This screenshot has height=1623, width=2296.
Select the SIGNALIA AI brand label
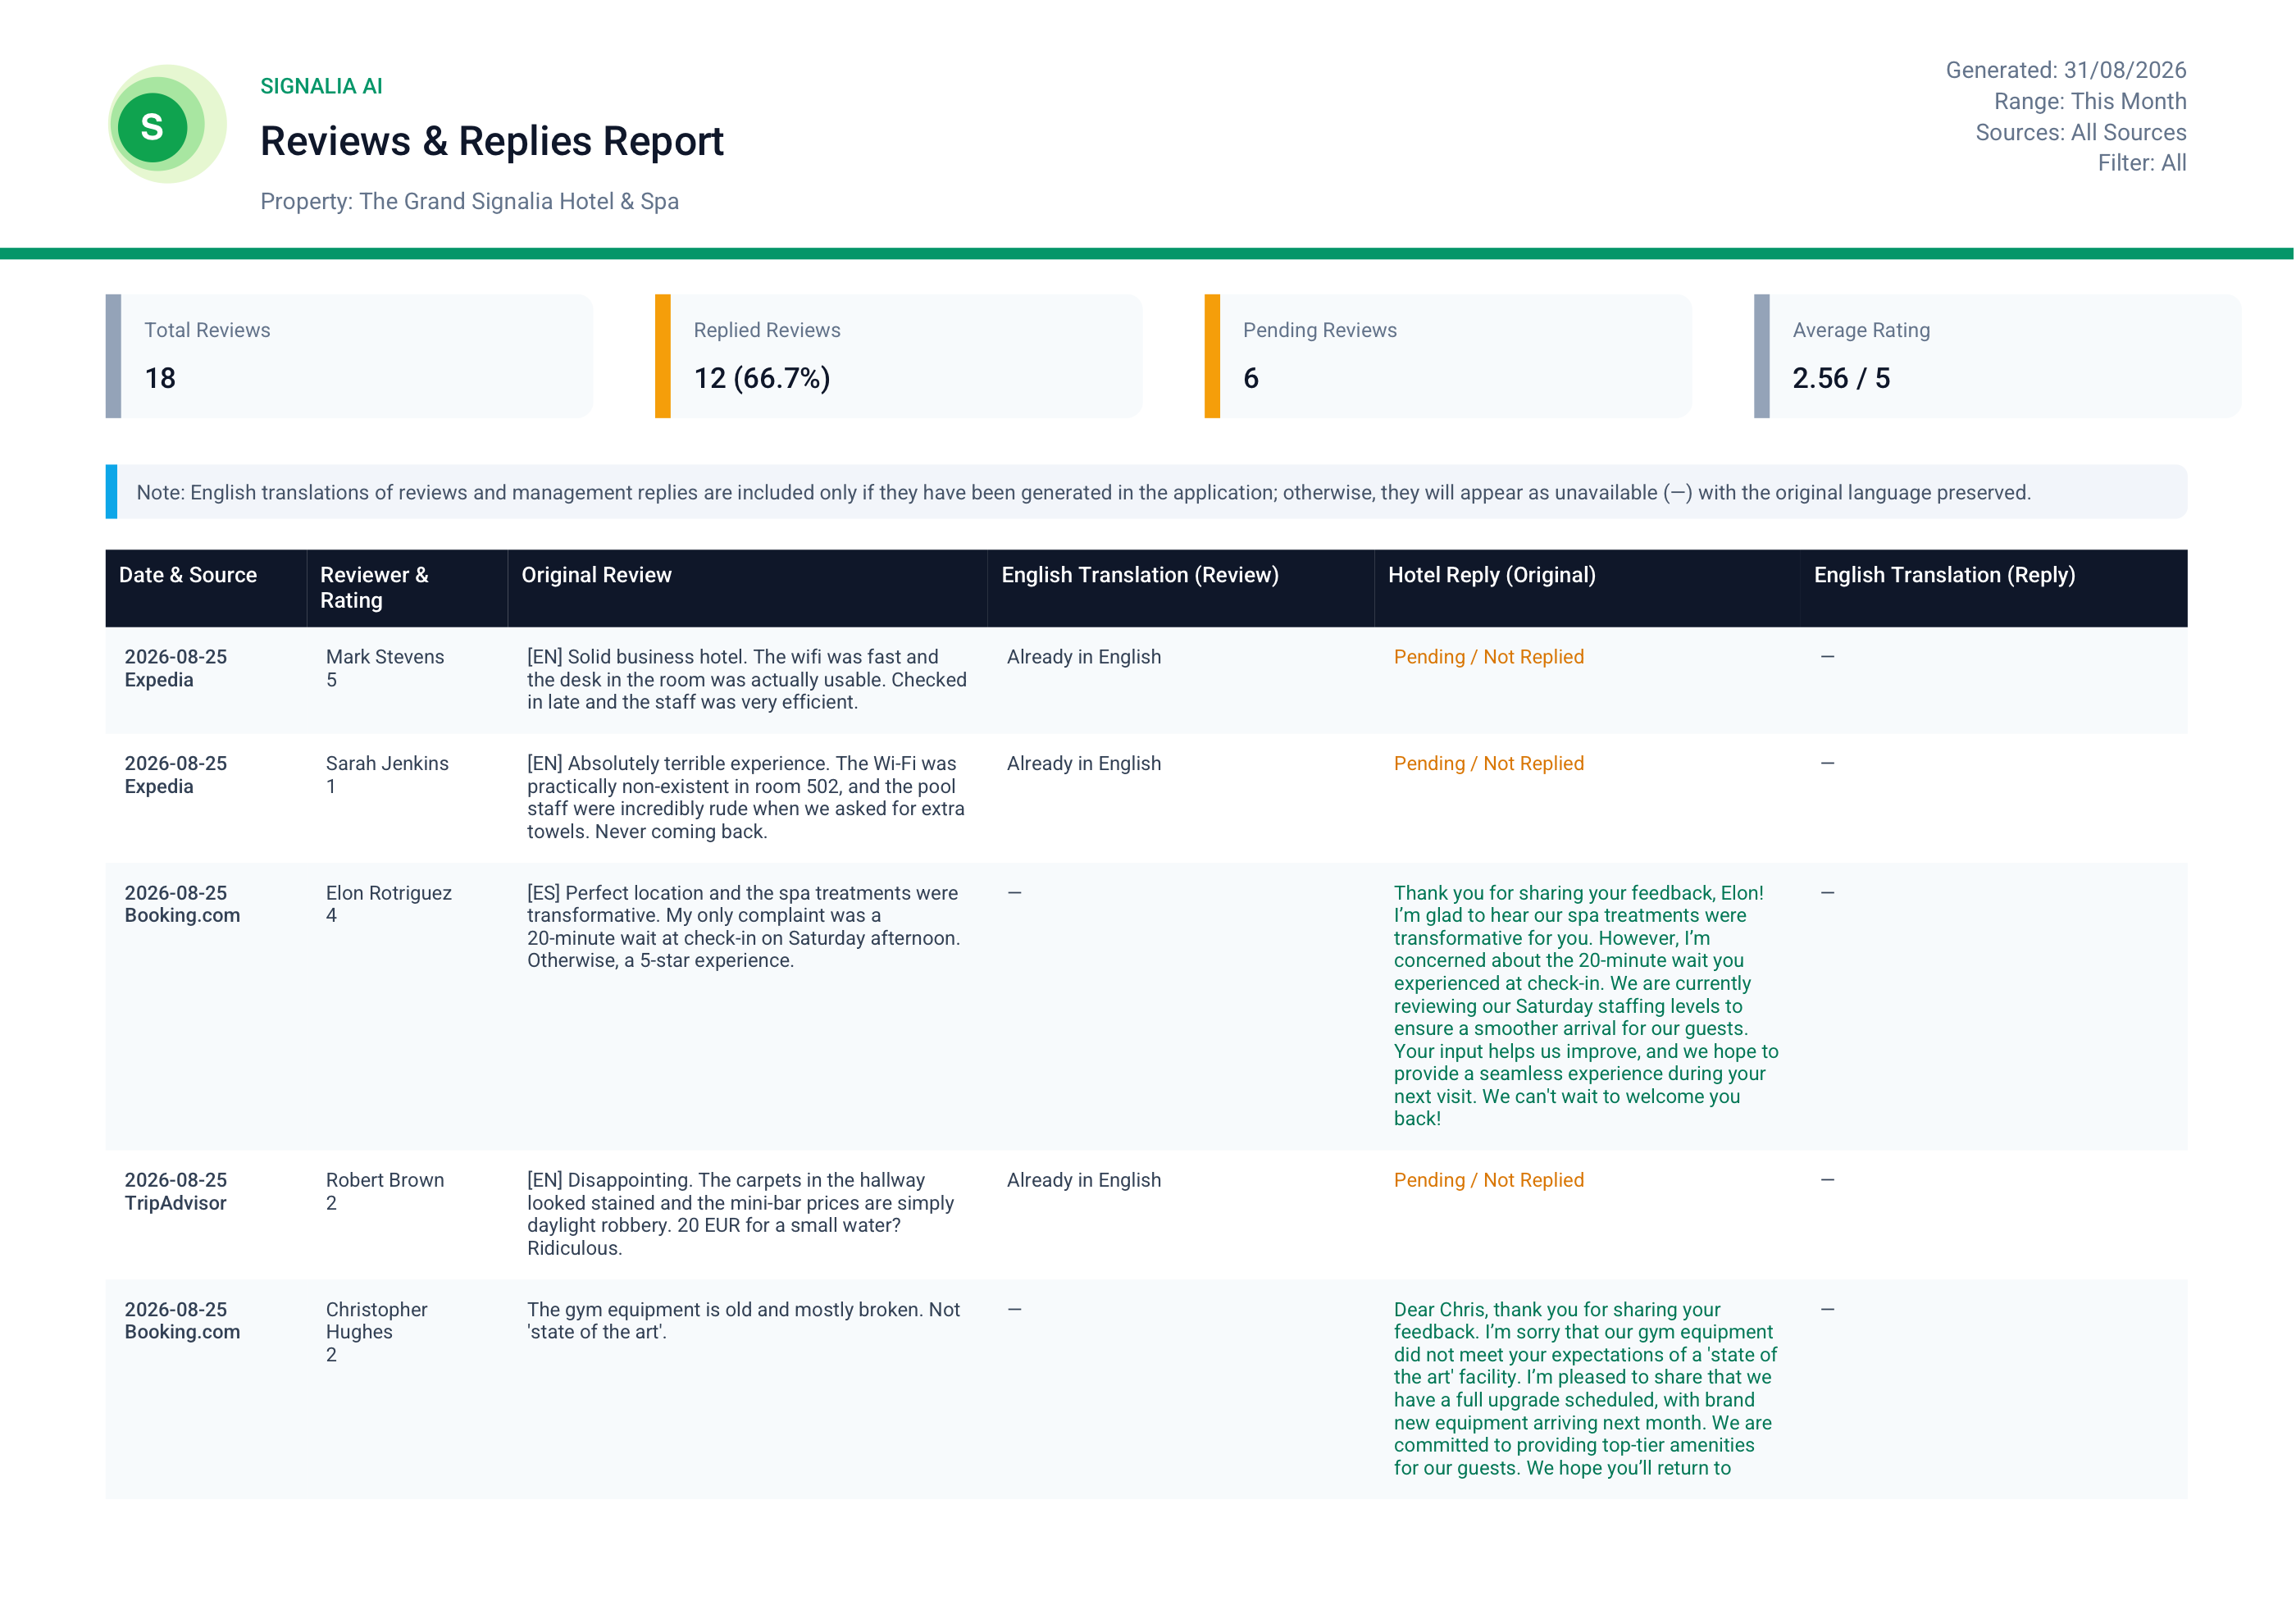click(x=321, y=86)
